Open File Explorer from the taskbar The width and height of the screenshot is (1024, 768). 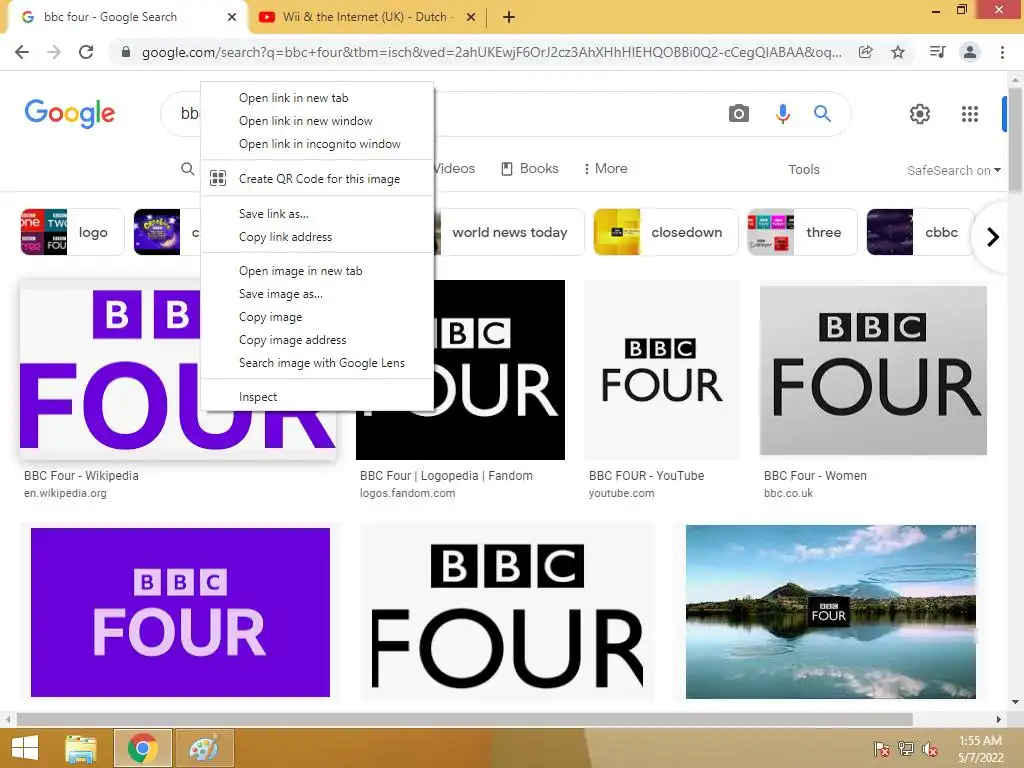tap(81, 748)
